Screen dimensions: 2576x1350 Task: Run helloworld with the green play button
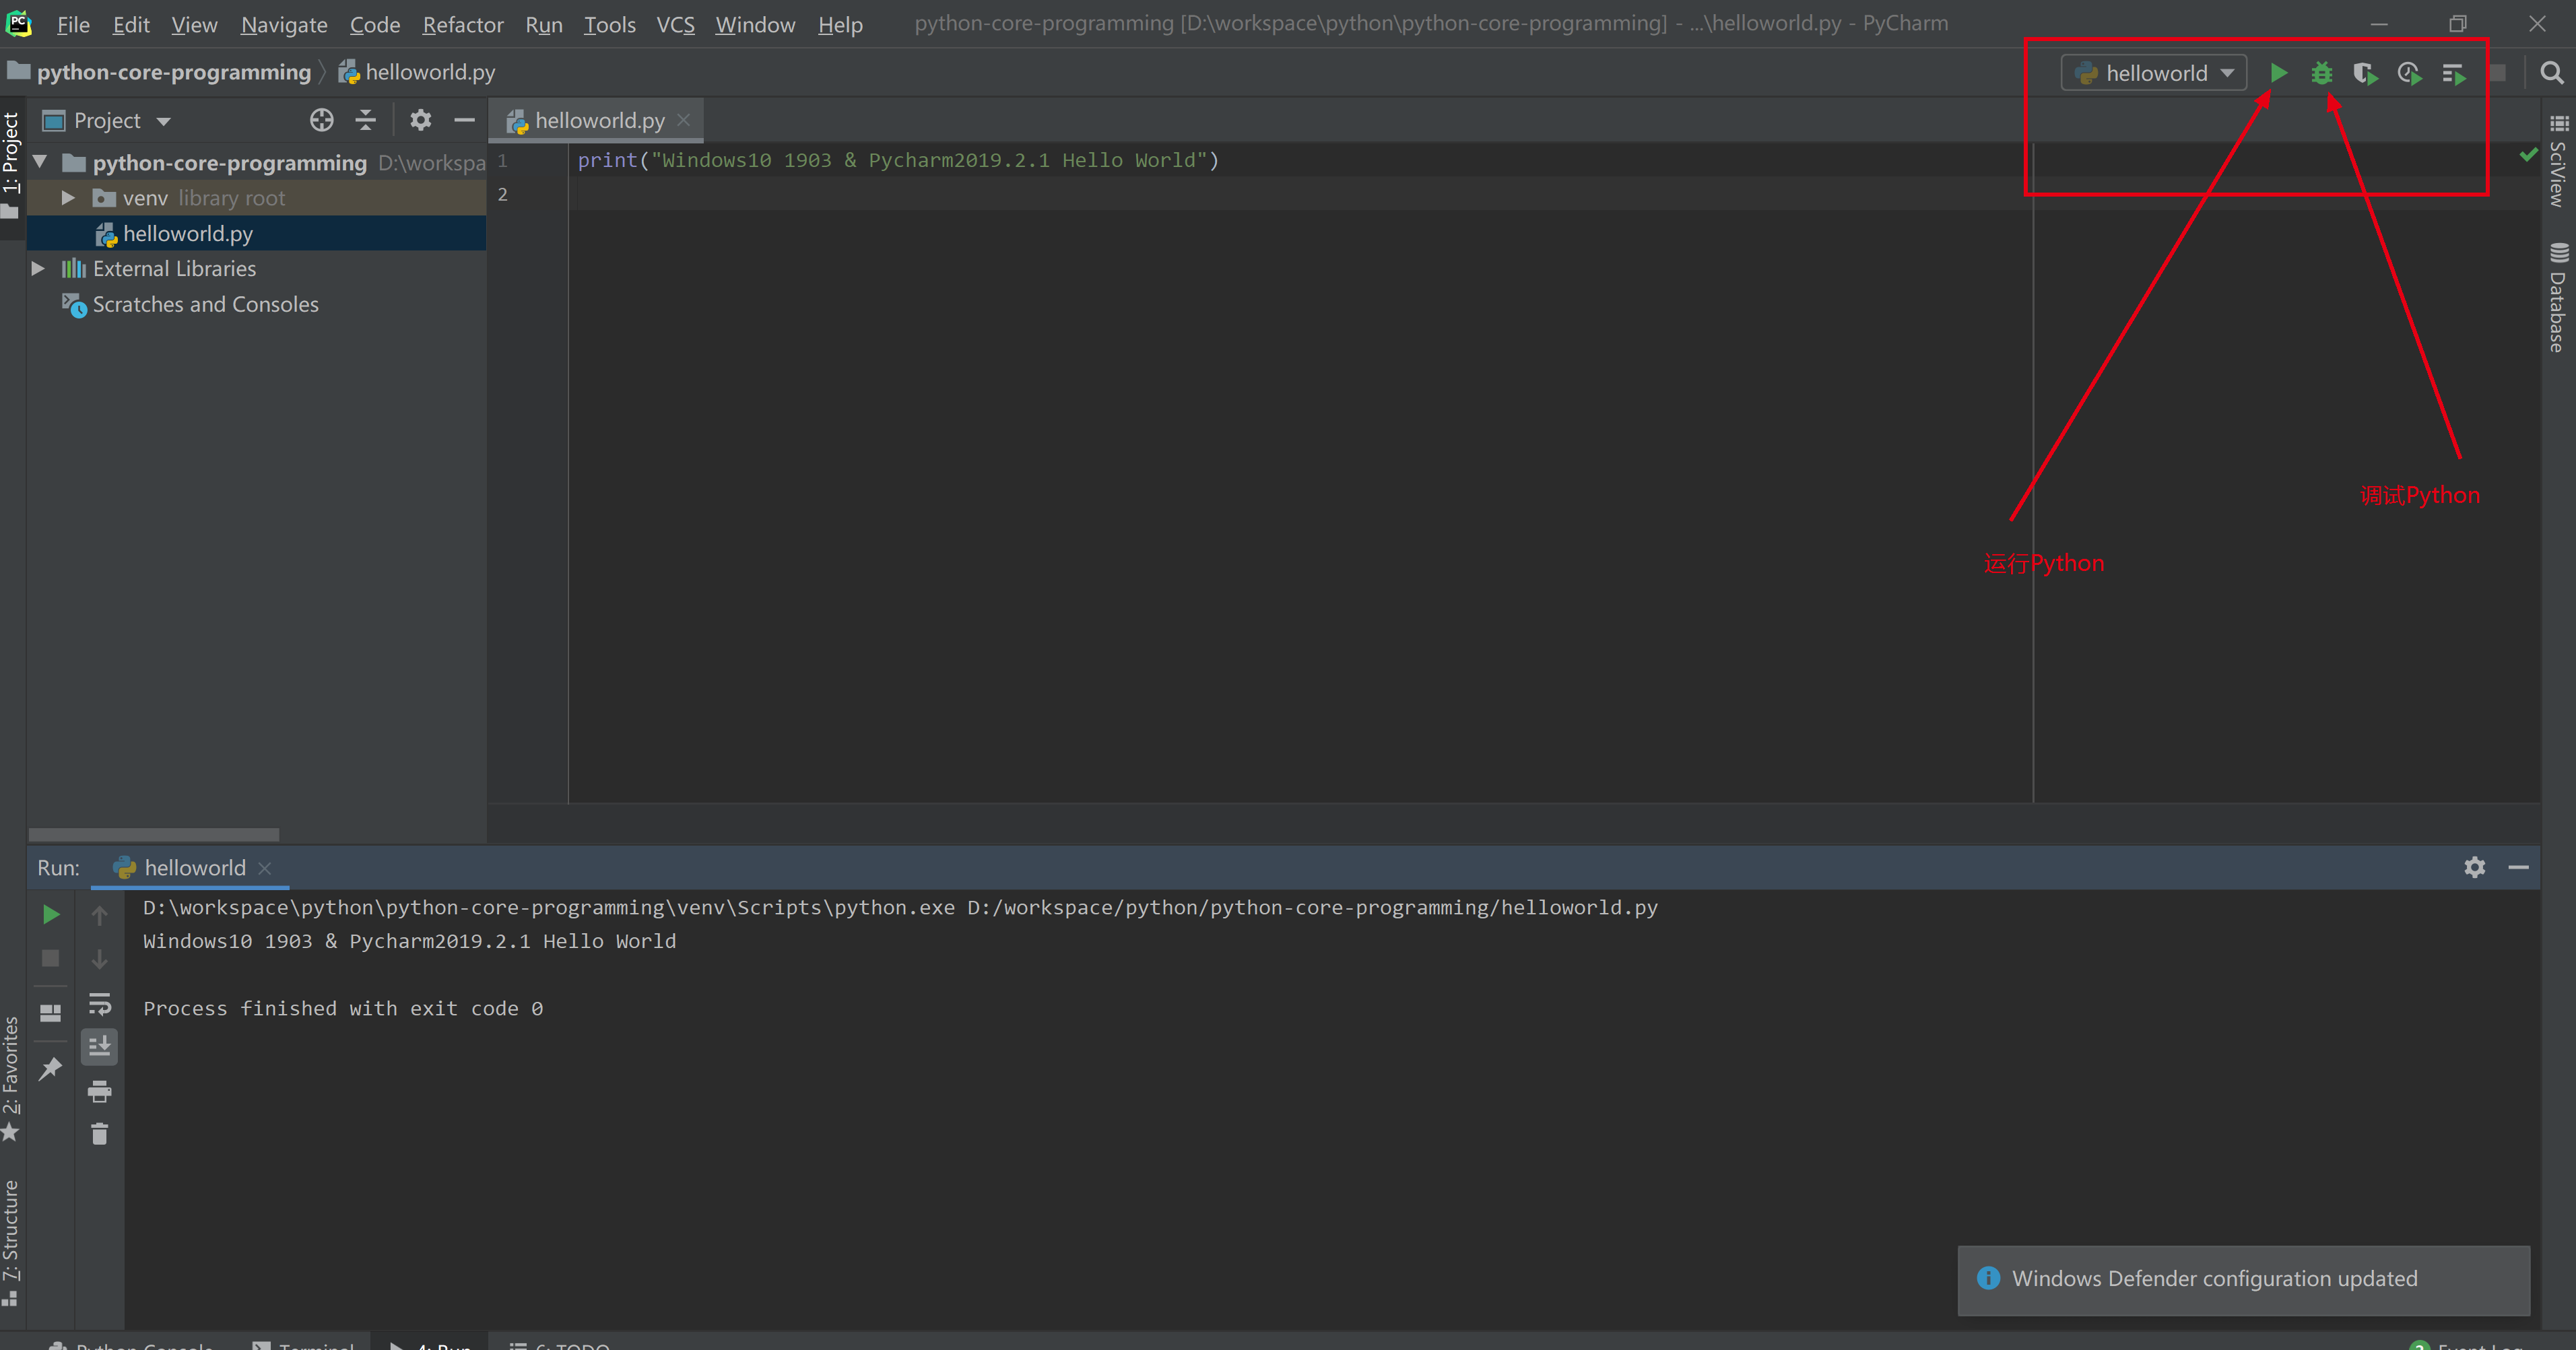click(x=2278, y=73)
